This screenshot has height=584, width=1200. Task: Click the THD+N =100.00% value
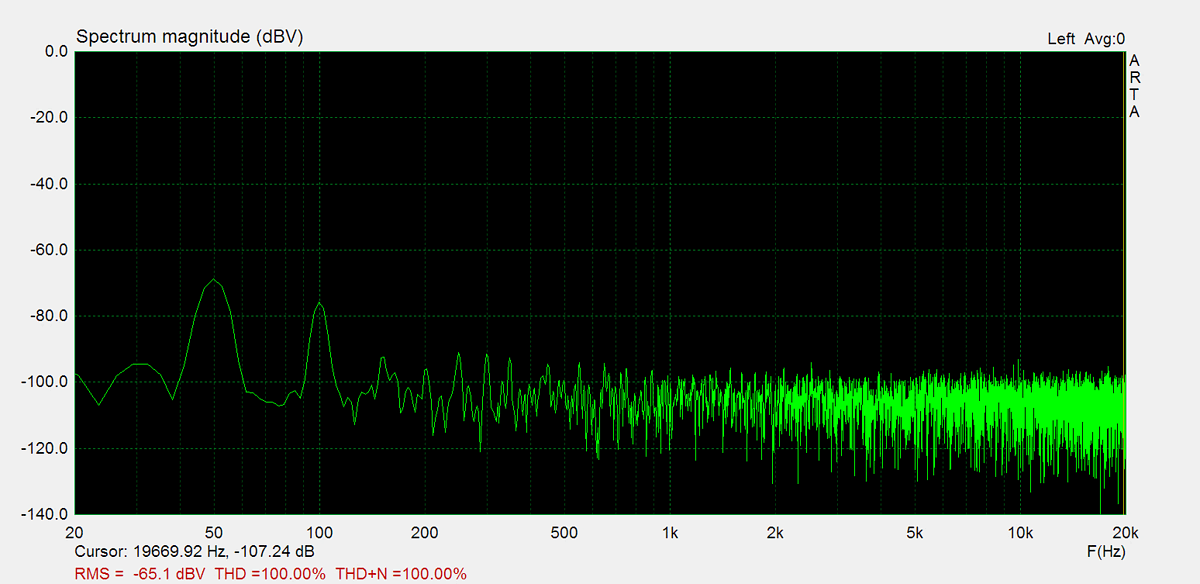401,574
